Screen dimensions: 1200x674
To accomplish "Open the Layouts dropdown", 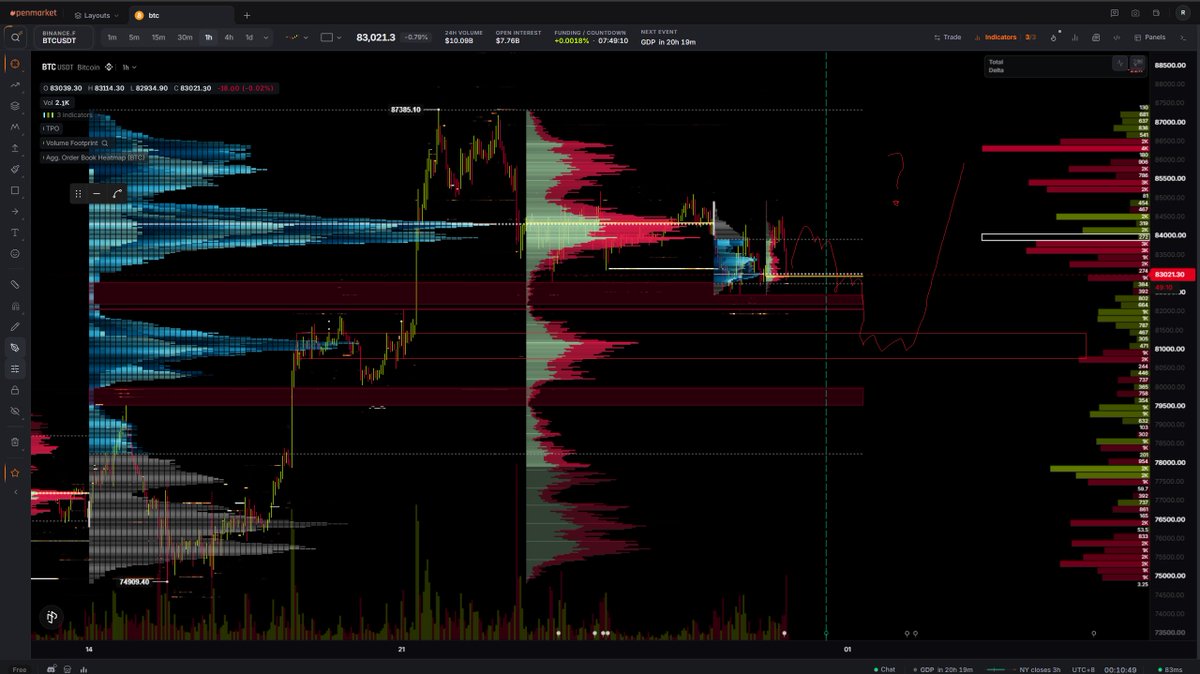I will 97,15.
